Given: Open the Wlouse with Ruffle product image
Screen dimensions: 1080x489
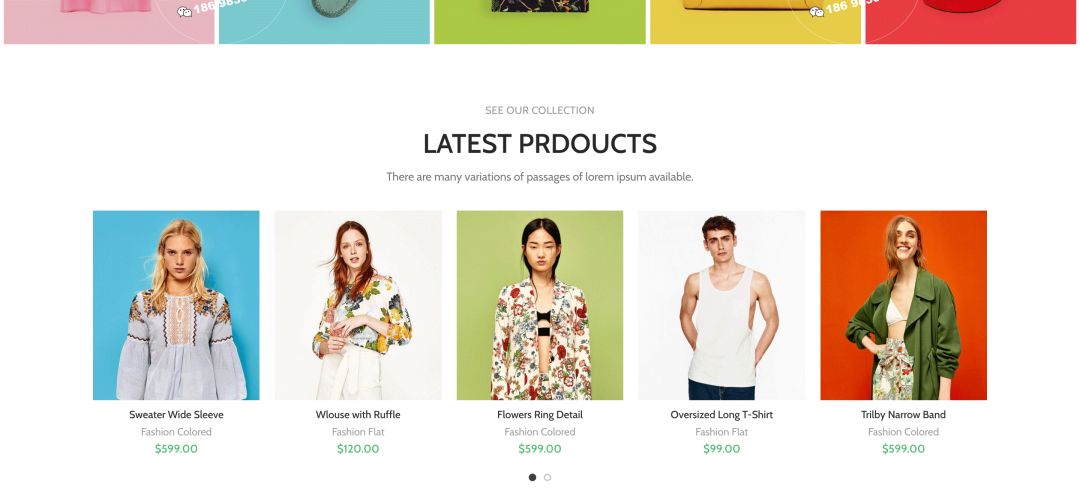Looking at the screenshot, I should (x=358, y=305).
